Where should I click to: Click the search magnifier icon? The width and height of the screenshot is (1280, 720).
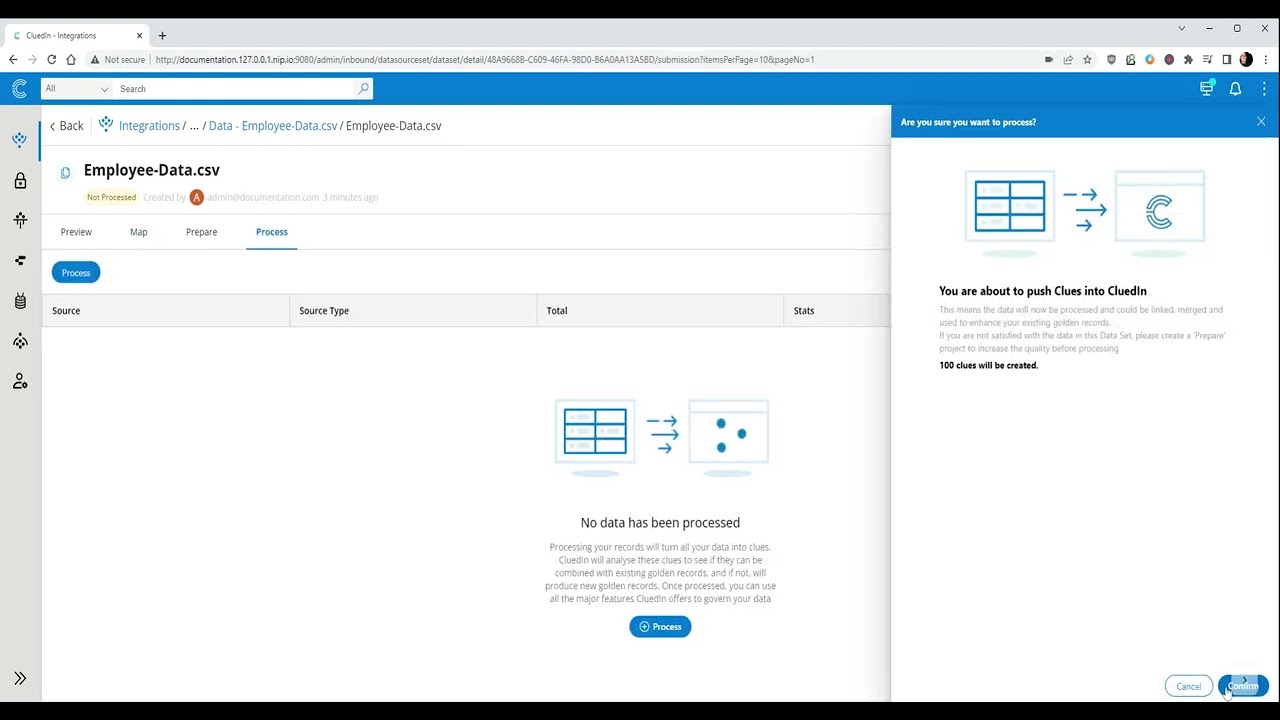(x=363, y=89)
